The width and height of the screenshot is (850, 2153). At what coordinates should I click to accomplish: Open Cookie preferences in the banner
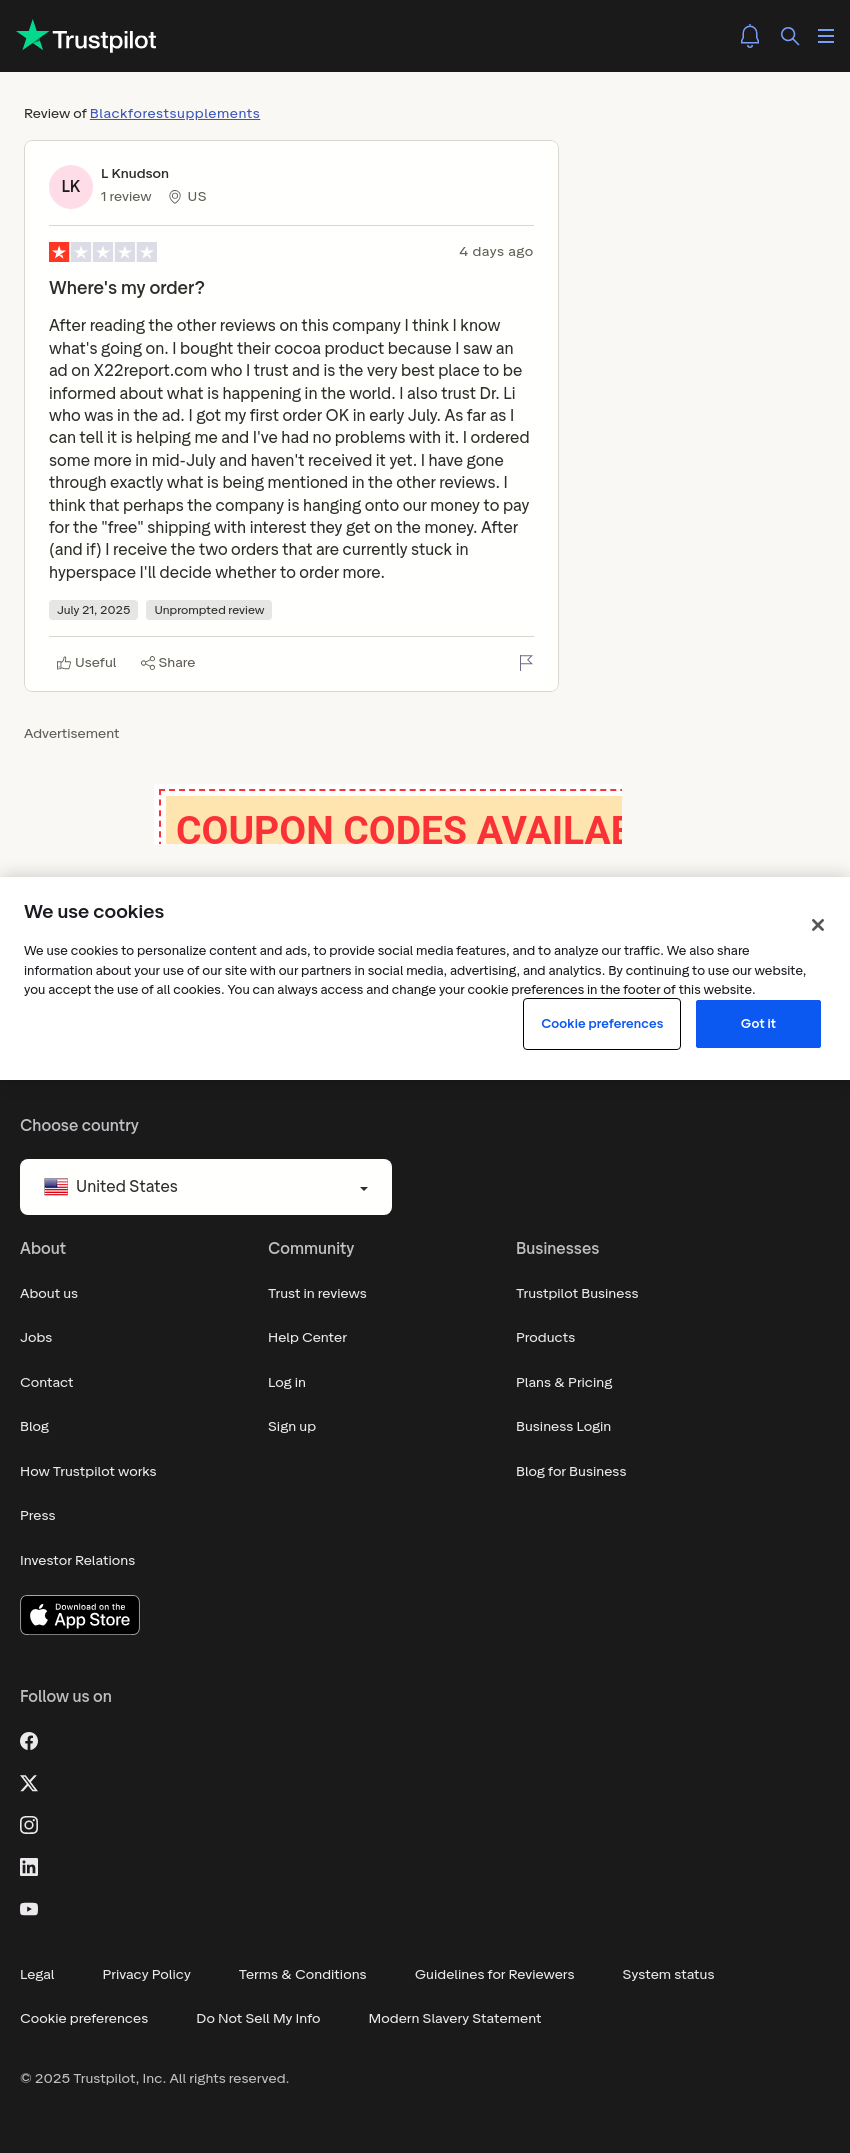[x=602, y=1024]
